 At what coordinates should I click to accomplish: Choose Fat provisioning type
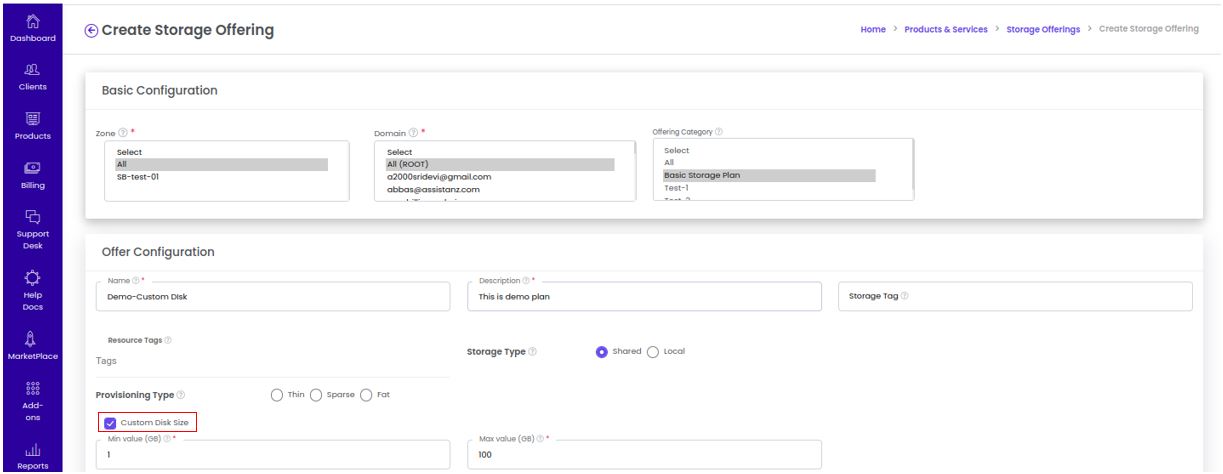(367, 394)
